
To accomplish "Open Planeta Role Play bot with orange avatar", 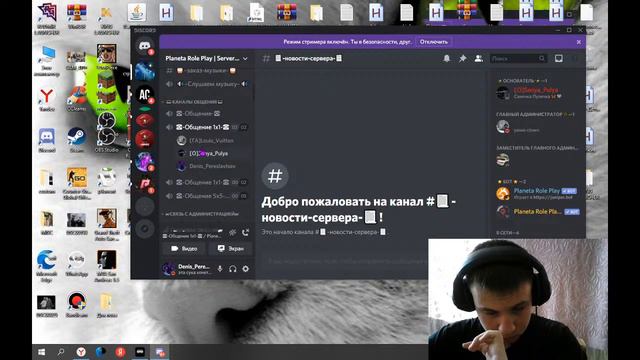I will click(536, 193).
